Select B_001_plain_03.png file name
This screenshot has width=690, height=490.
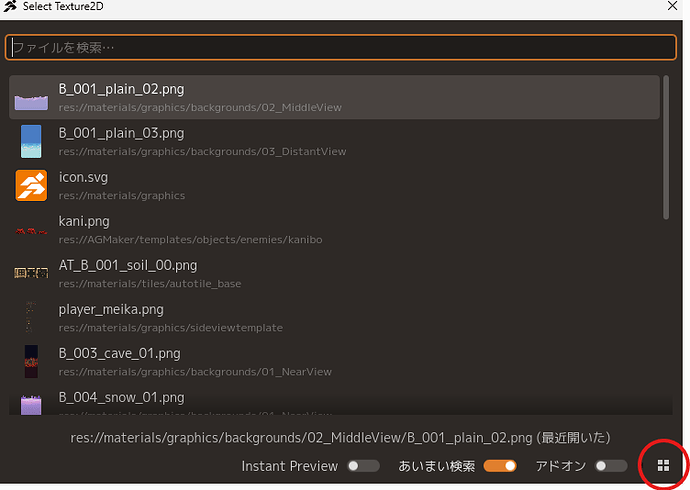point(121,133)
